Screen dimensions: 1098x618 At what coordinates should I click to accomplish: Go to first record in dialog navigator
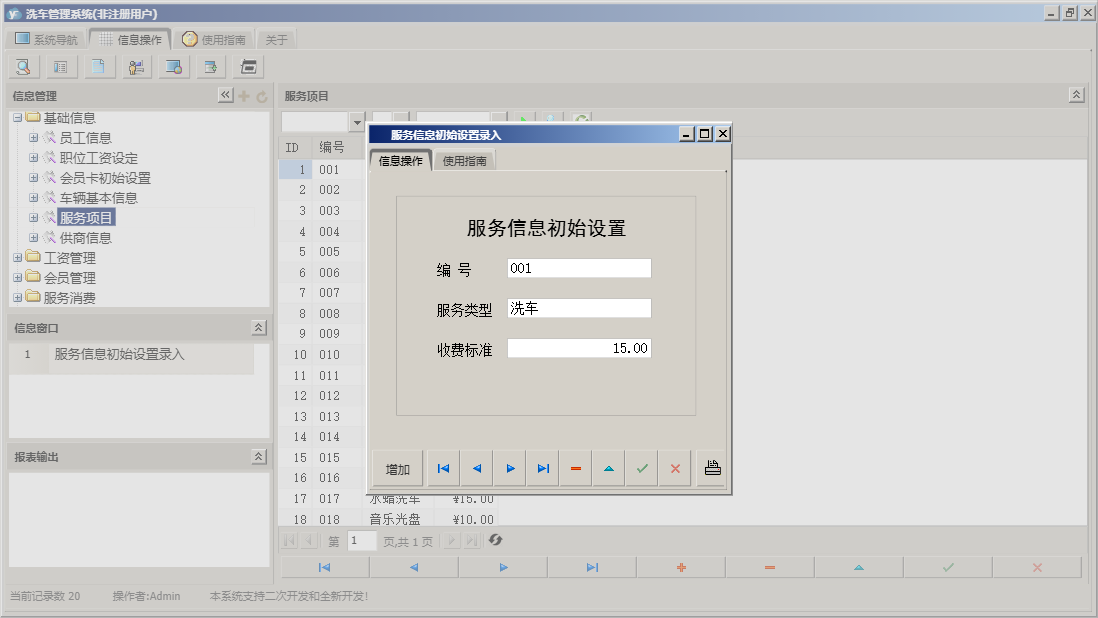tap(443, 468)
